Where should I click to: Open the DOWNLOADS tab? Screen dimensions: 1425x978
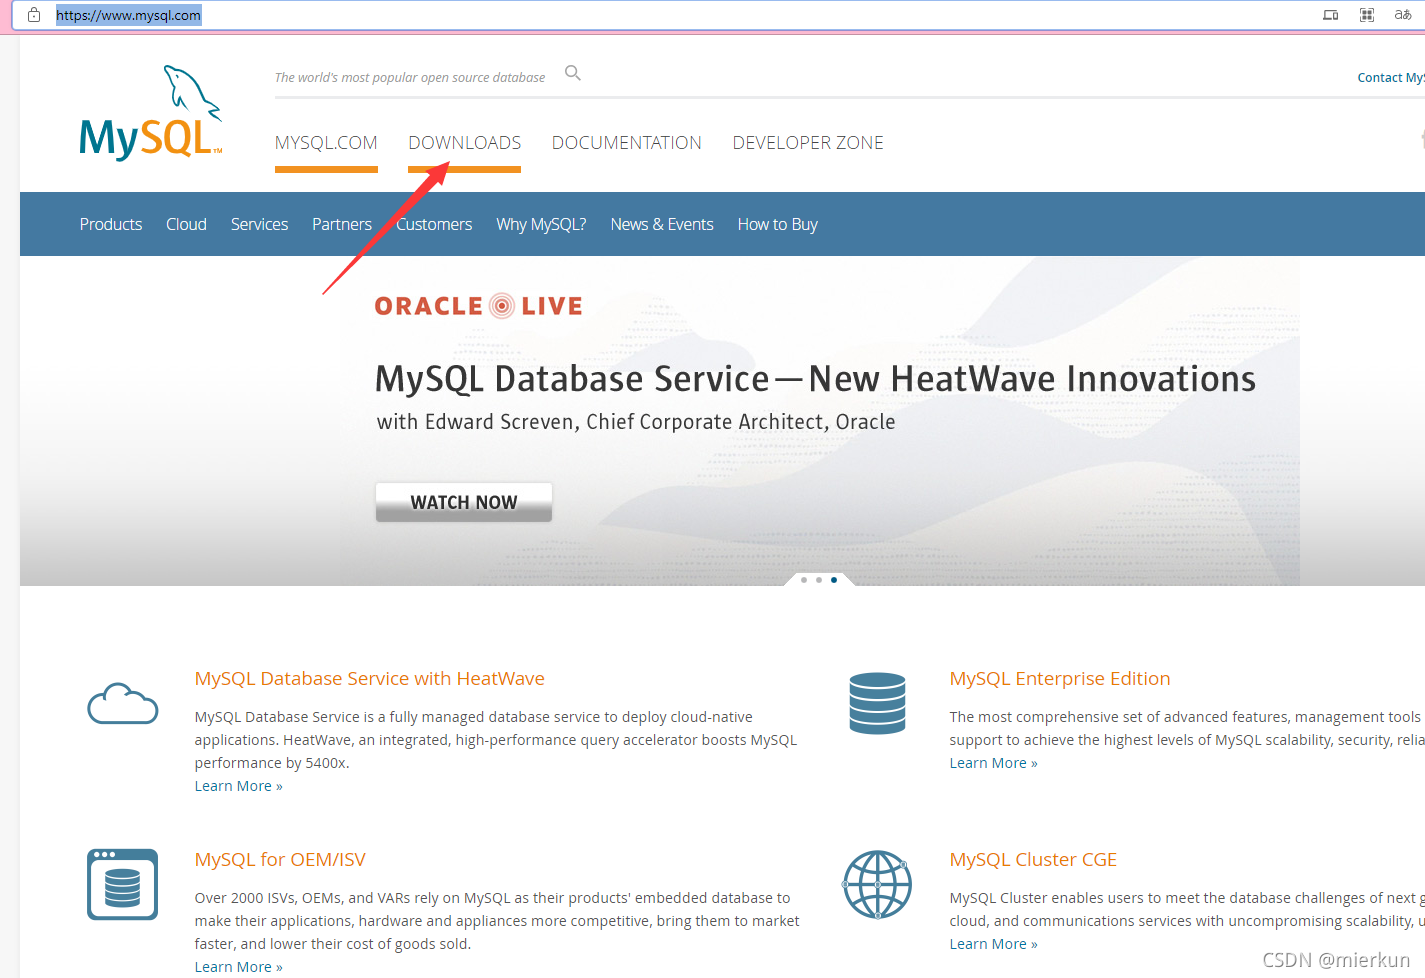pyautogui.click(x=464, y=143)
